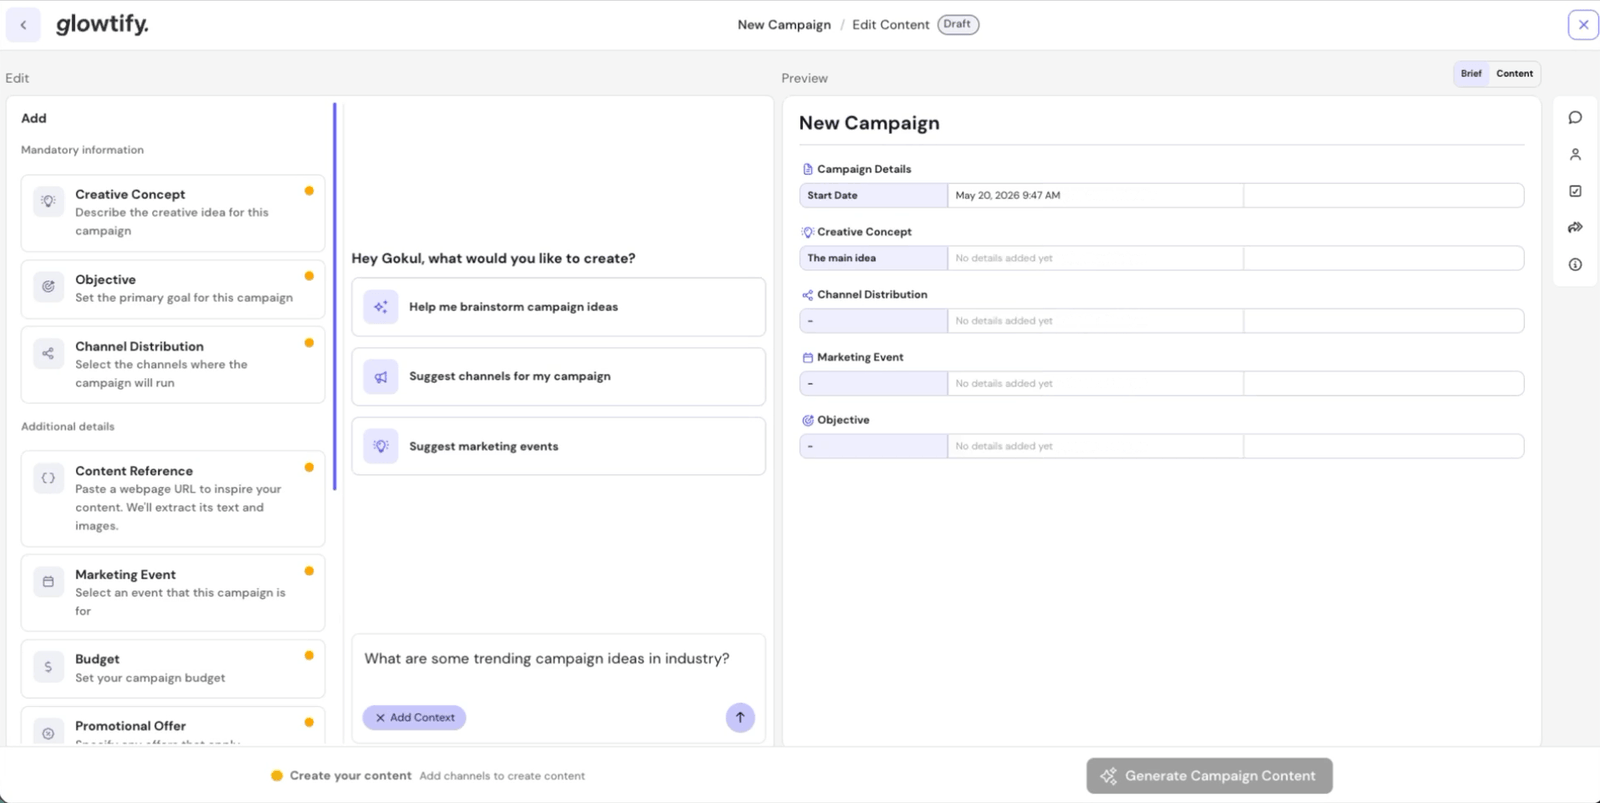The image size is (1600, 803).
Task: Click the Marketing Event No details added yet cell
Action: point(1095,384)
